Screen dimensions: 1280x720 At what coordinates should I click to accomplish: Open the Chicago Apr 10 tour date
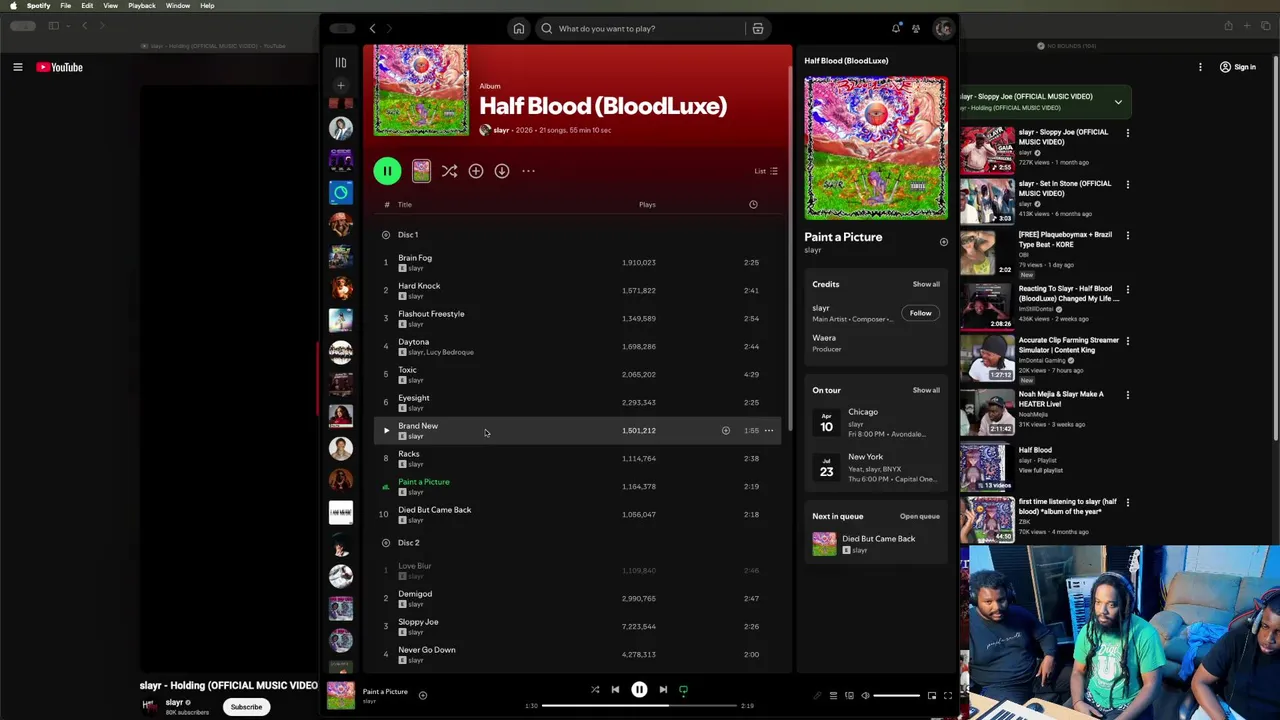[876, 422]
